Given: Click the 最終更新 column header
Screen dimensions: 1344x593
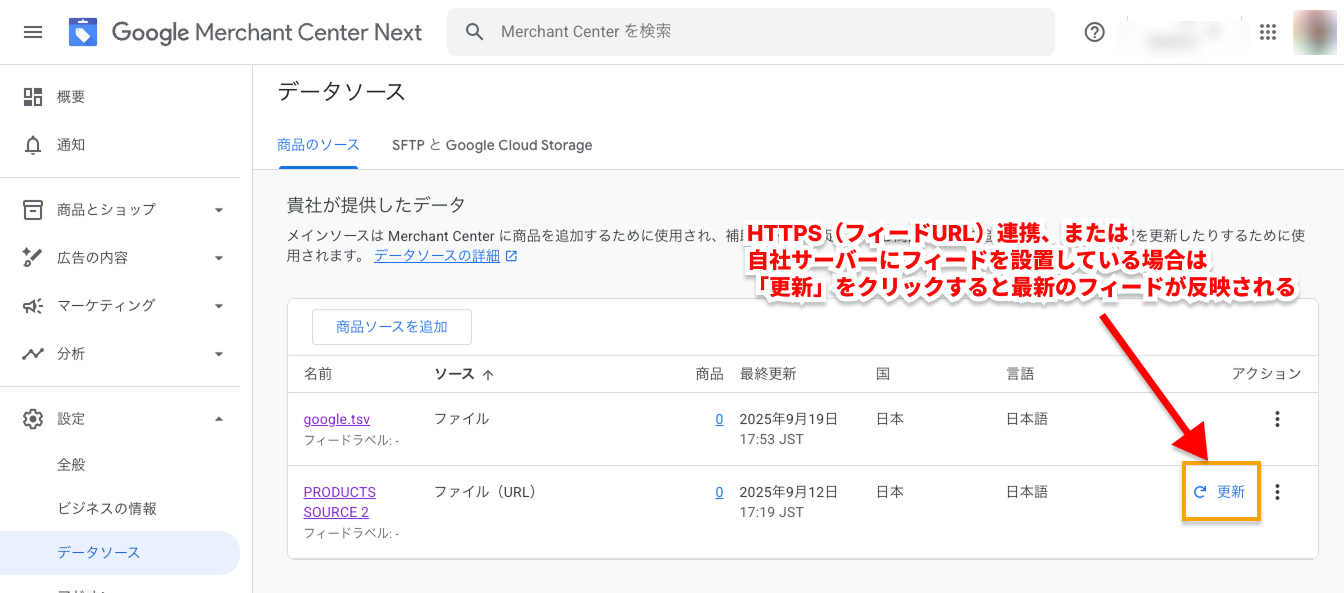Looking at the screenshot, I should 768,374.
